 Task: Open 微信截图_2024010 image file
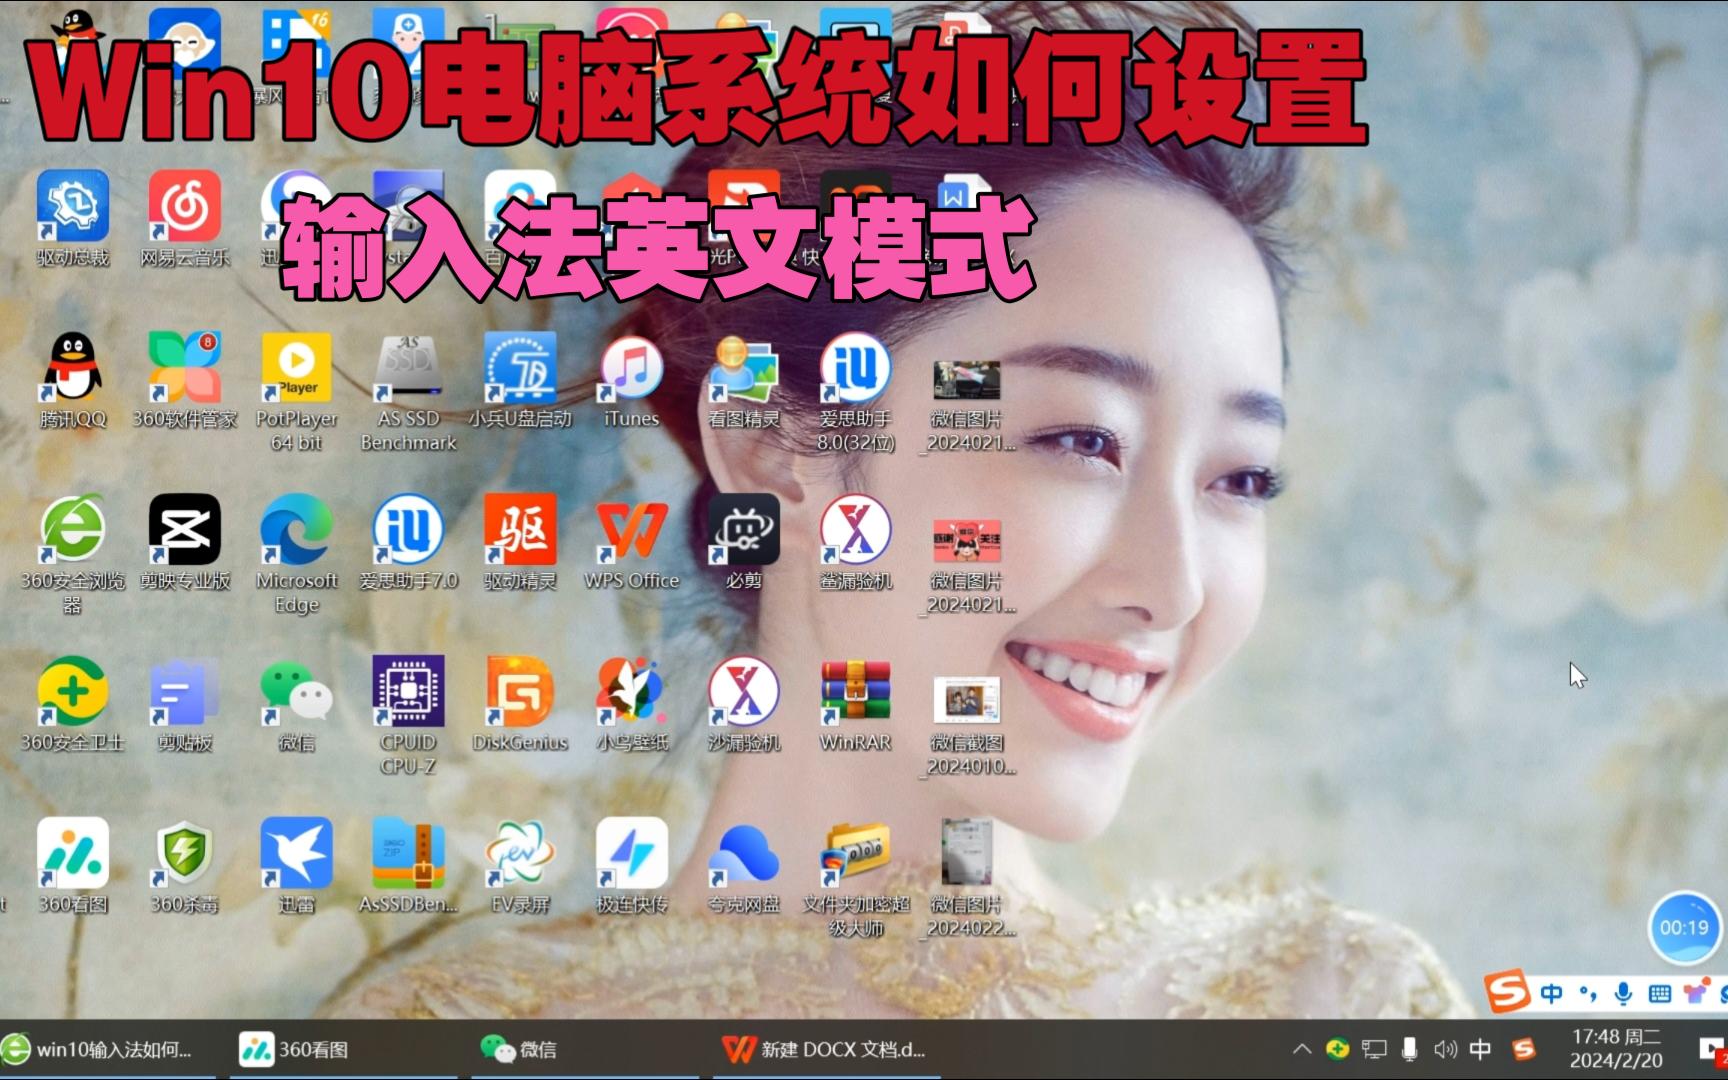pyautogui.click(x=967, y=726)
